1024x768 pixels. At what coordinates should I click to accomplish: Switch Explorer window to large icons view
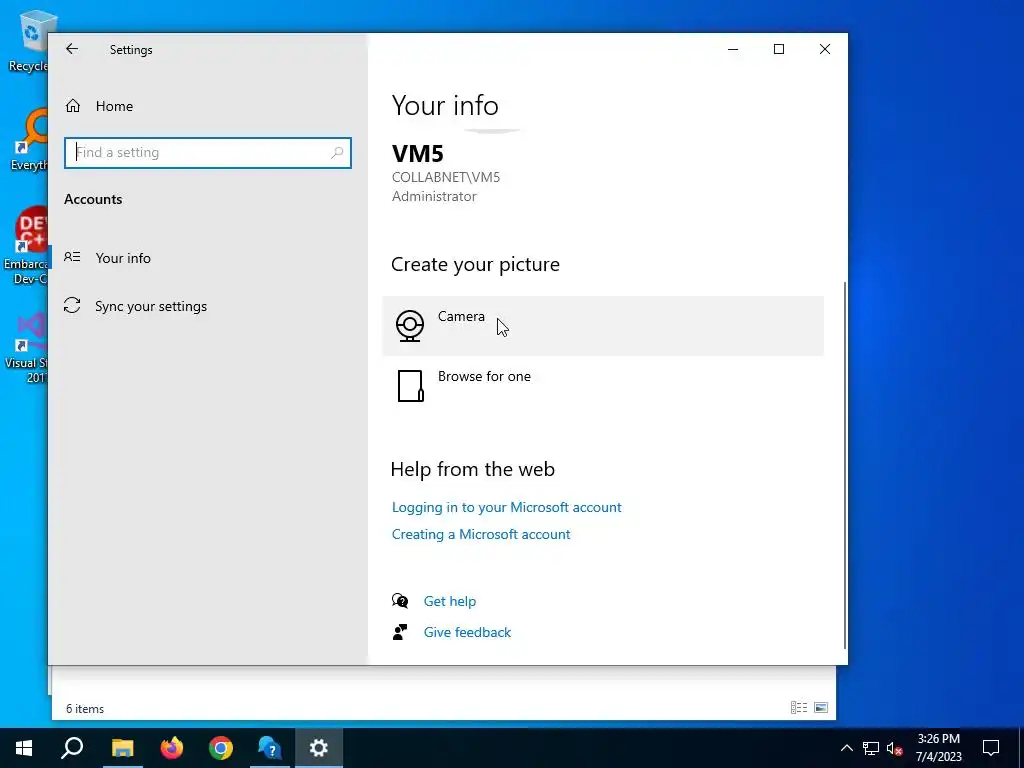[821, 708]
